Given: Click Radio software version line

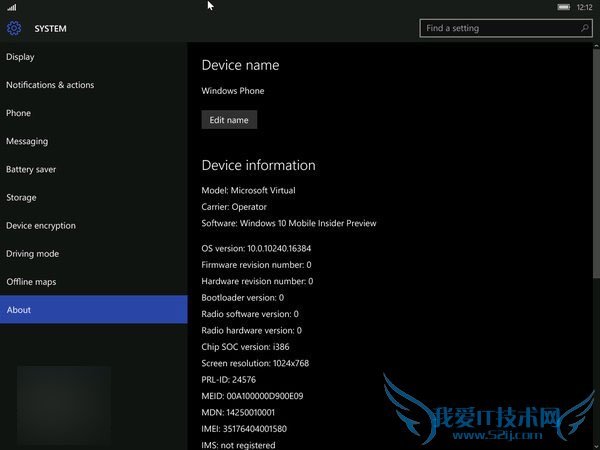Looking at the screenshot, I should coord(250,314).
